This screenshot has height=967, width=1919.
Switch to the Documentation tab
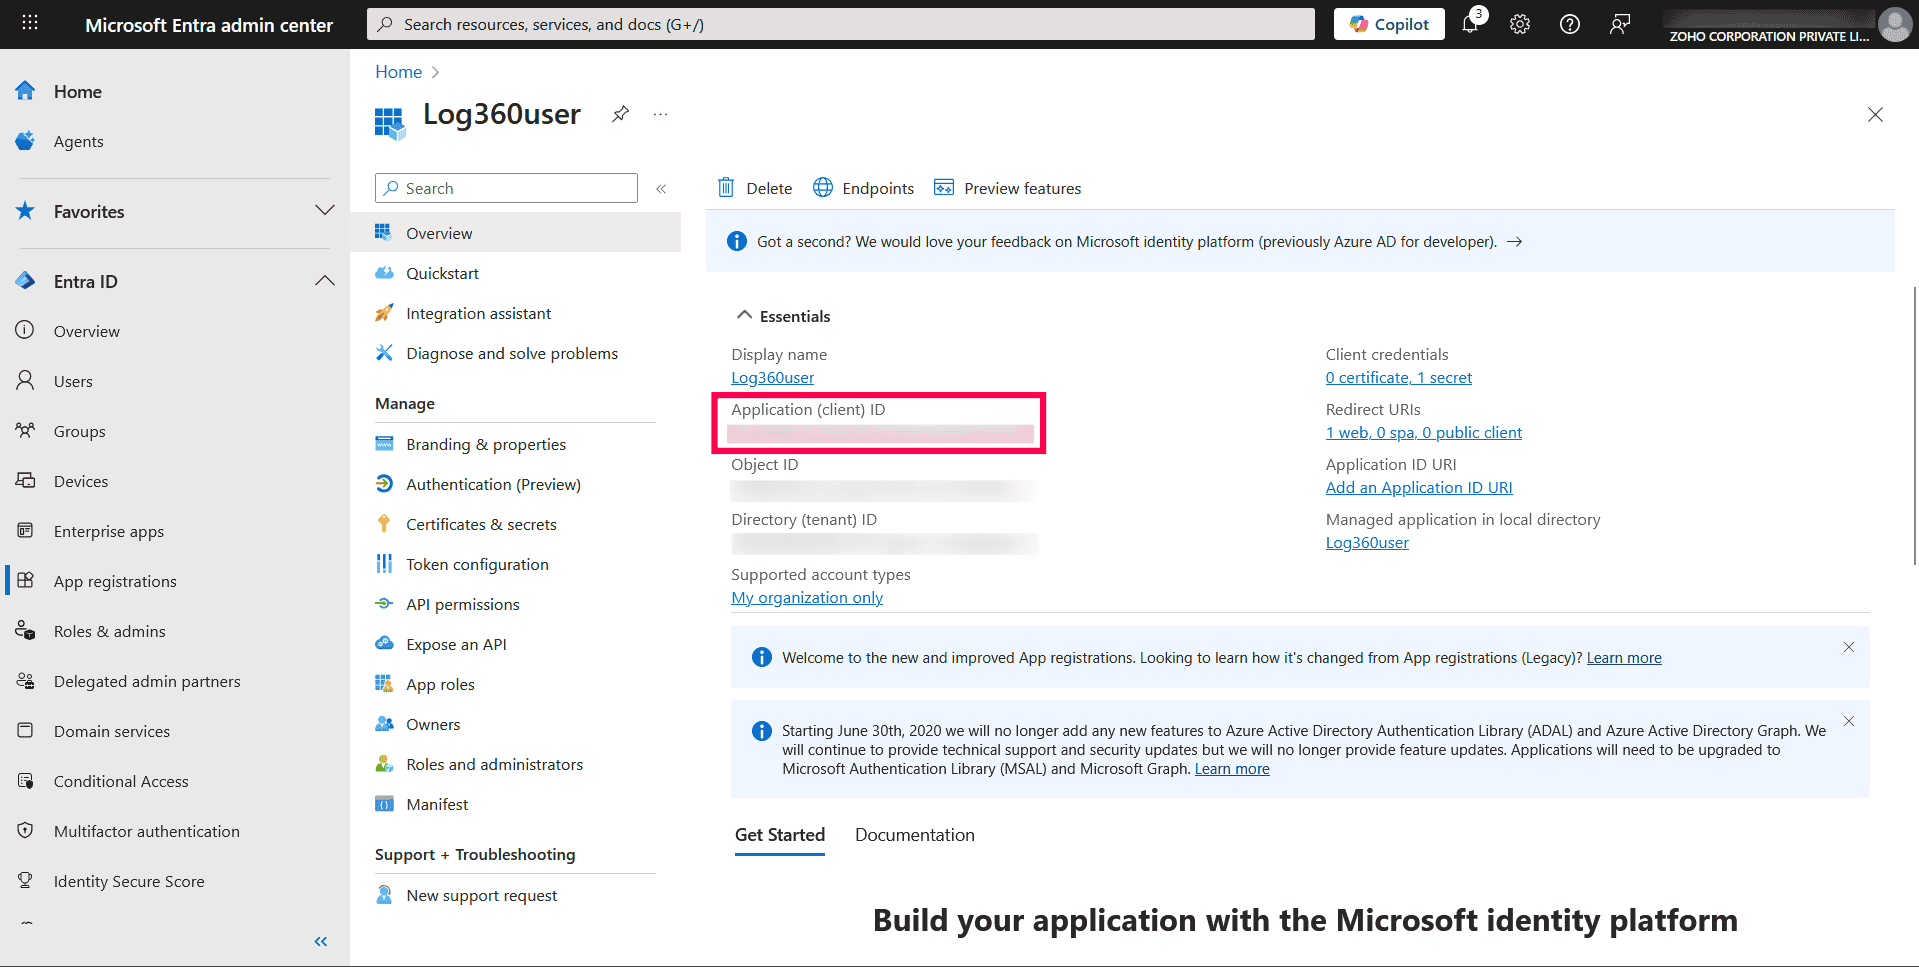tap(914, 834)
